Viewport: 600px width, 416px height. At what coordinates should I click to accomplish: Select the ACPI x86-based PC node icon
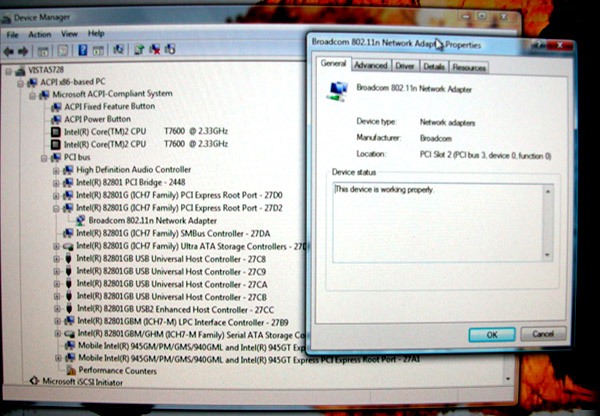[x=33, y=82]
